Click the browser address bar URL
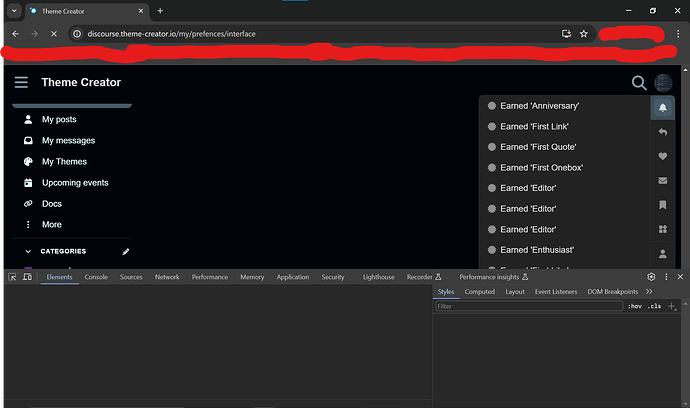This screenshot has width=690, height=408. coord(171,34)
